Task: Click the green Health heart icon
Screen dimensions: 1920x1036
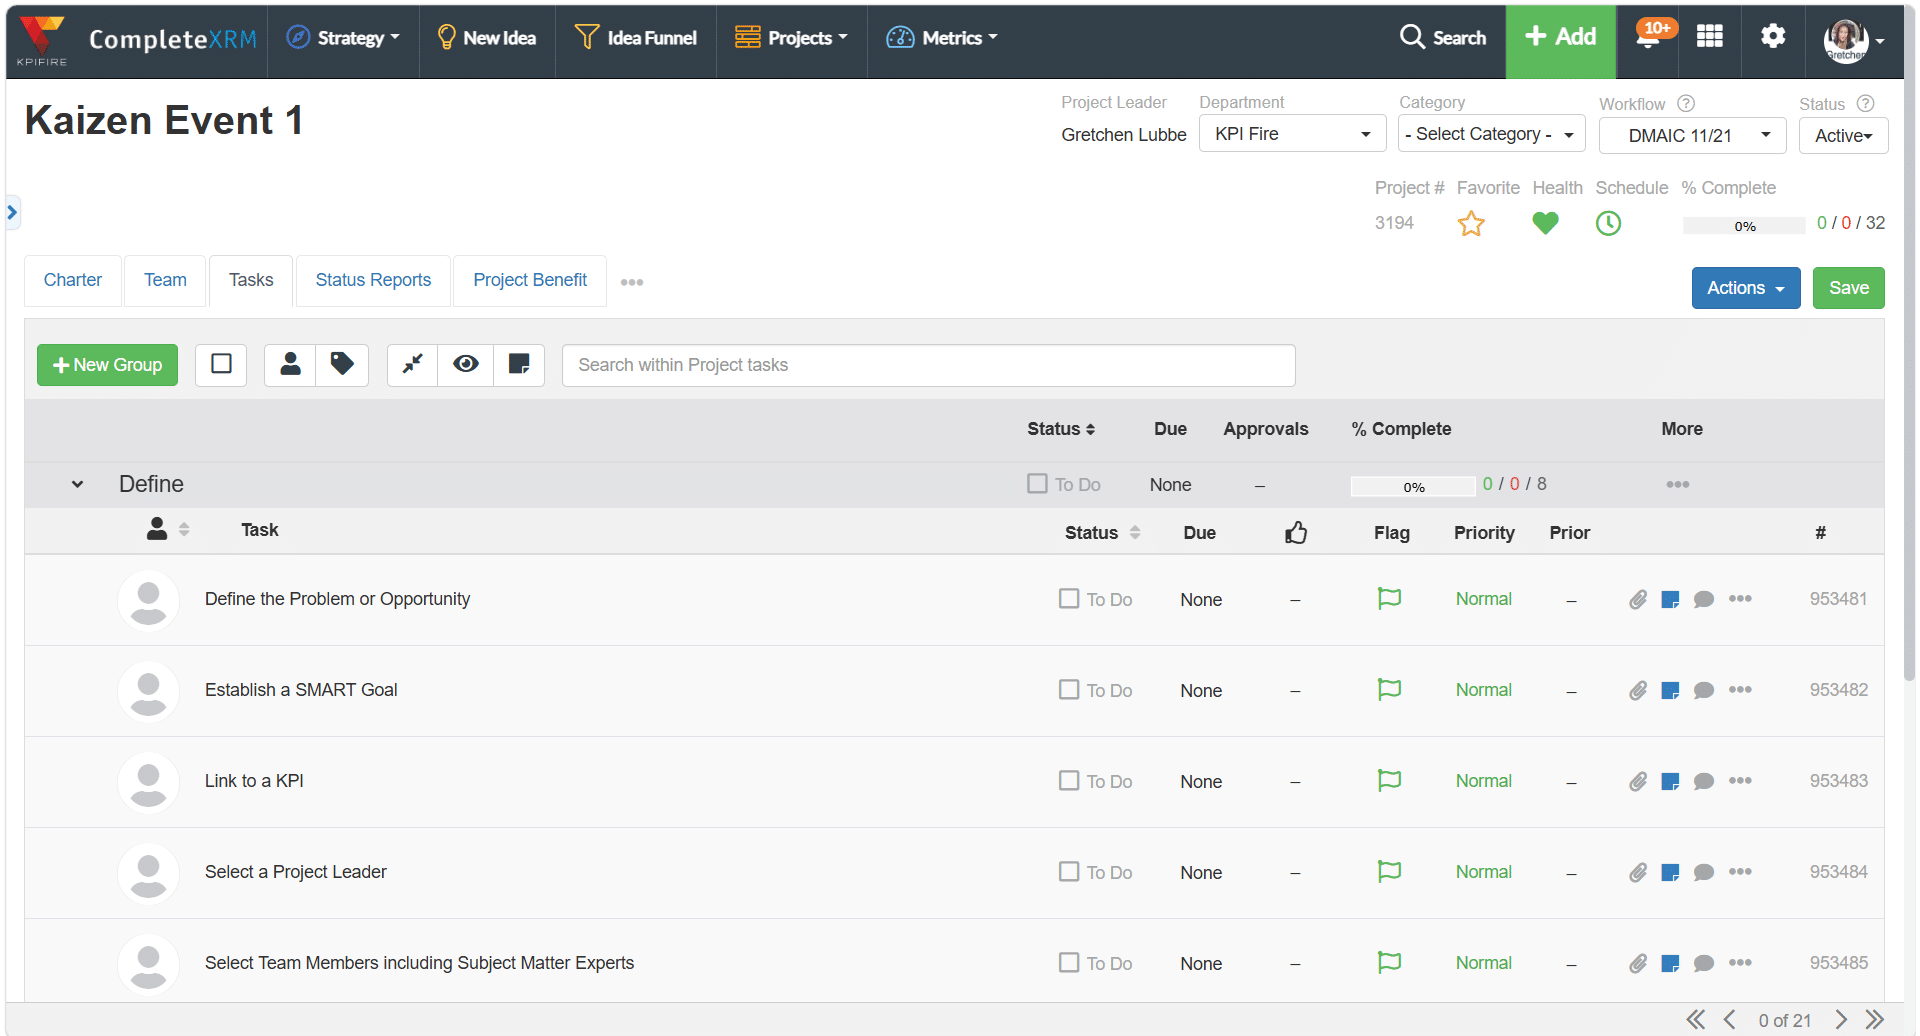Action: pyautogui.click(x=1545, y=224)
